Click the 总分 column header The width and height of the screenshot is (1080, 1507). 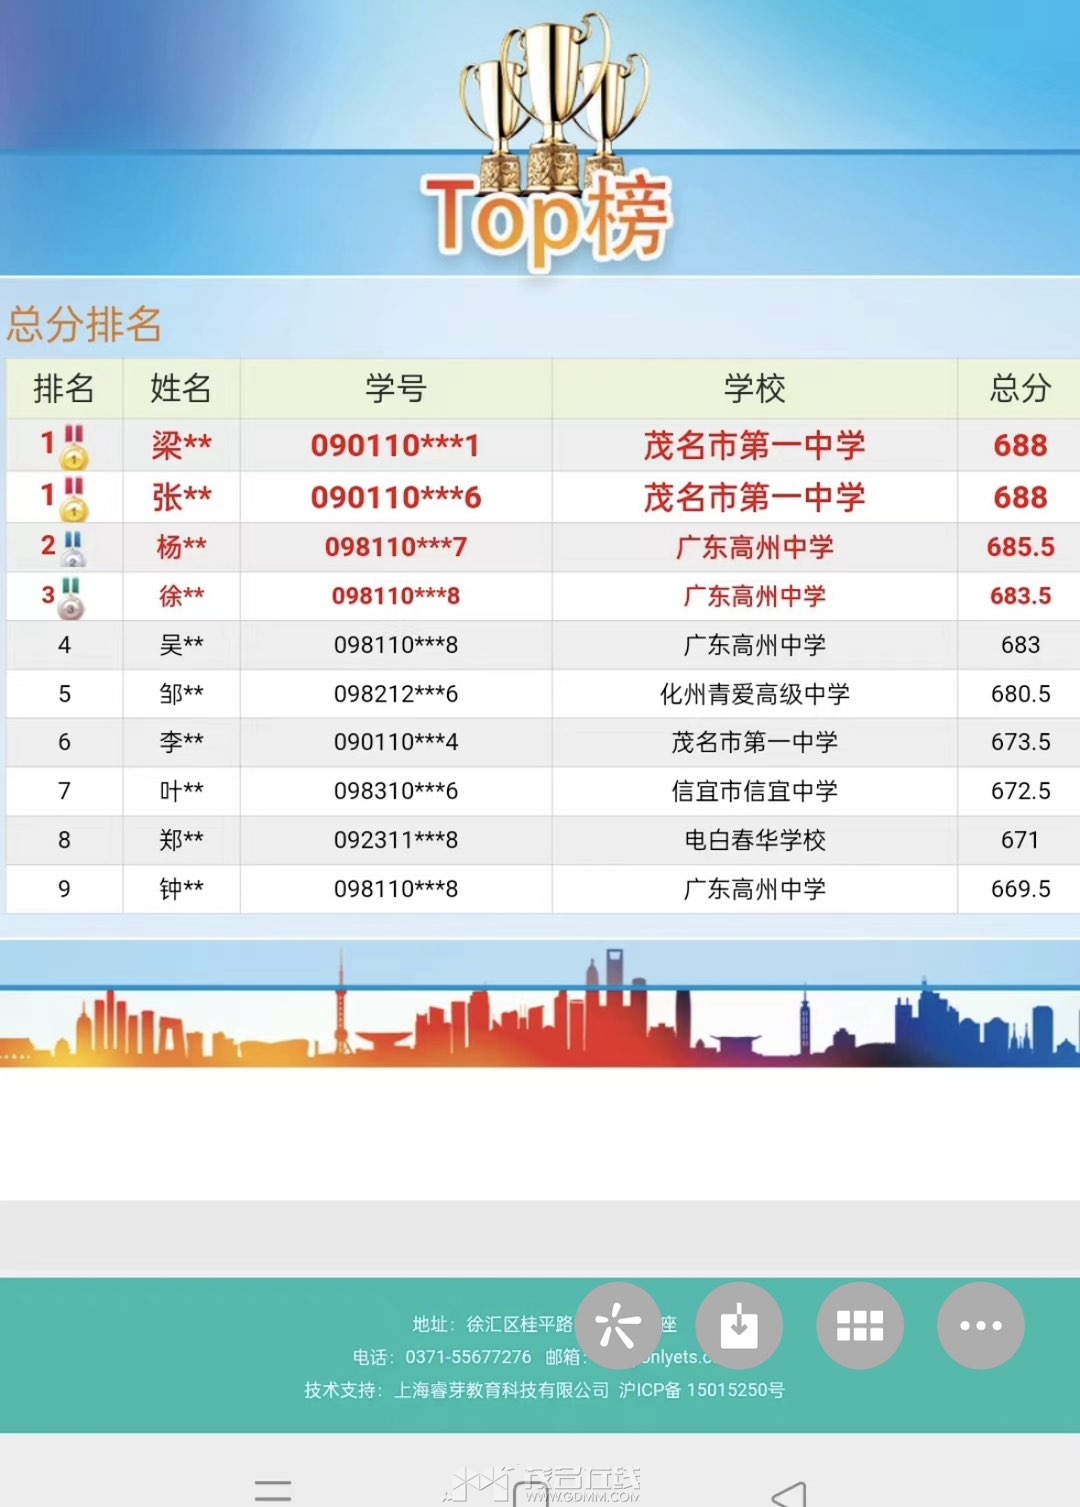[1019, 388]
